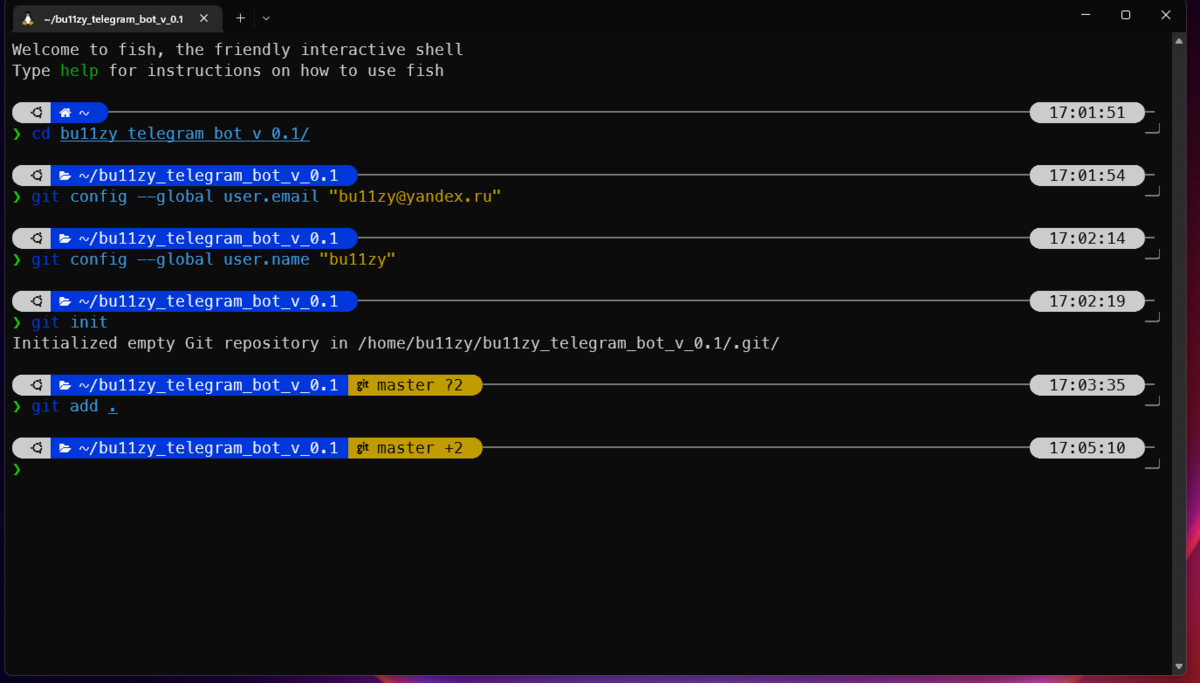
Task: Click the Linux penguin icon in the tab
Action: [x=28, y=19]
